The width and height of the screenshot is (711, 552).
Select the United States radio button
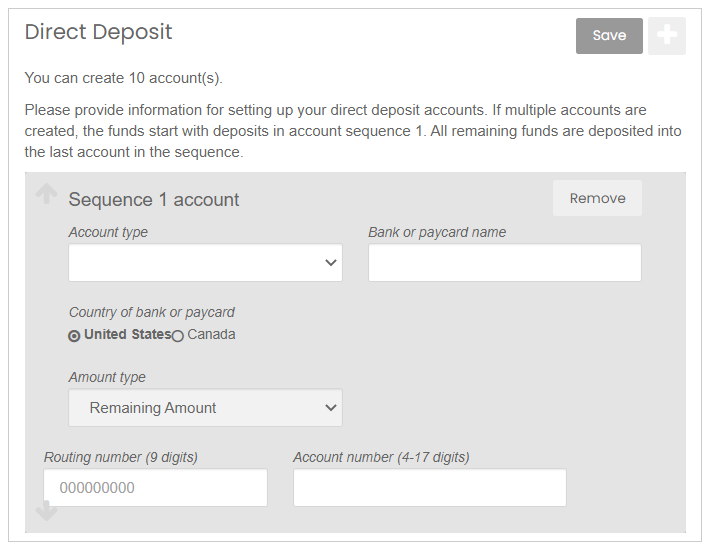point(74,336)
